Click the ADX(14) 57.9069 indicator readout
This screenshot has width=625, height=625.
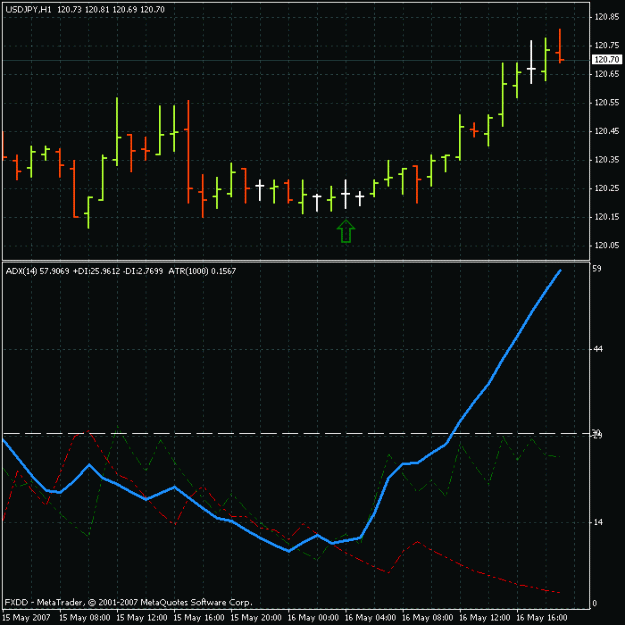pyautogui.click(x=37, y=271)
